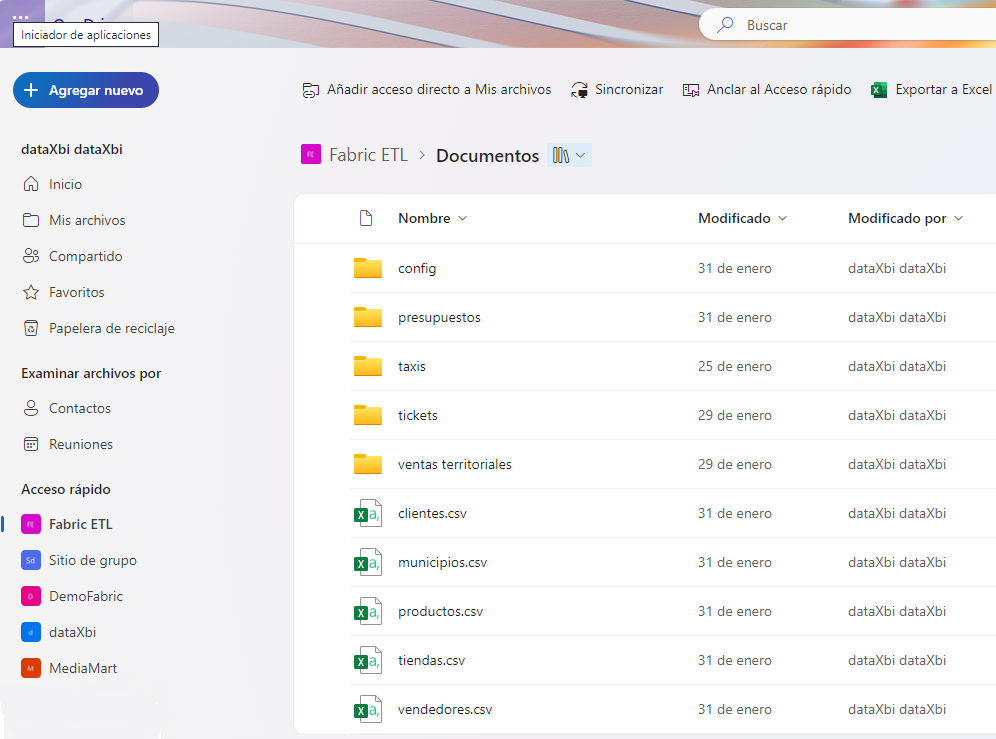Open the Microsoft 365 app launcher

click(22, 15)
